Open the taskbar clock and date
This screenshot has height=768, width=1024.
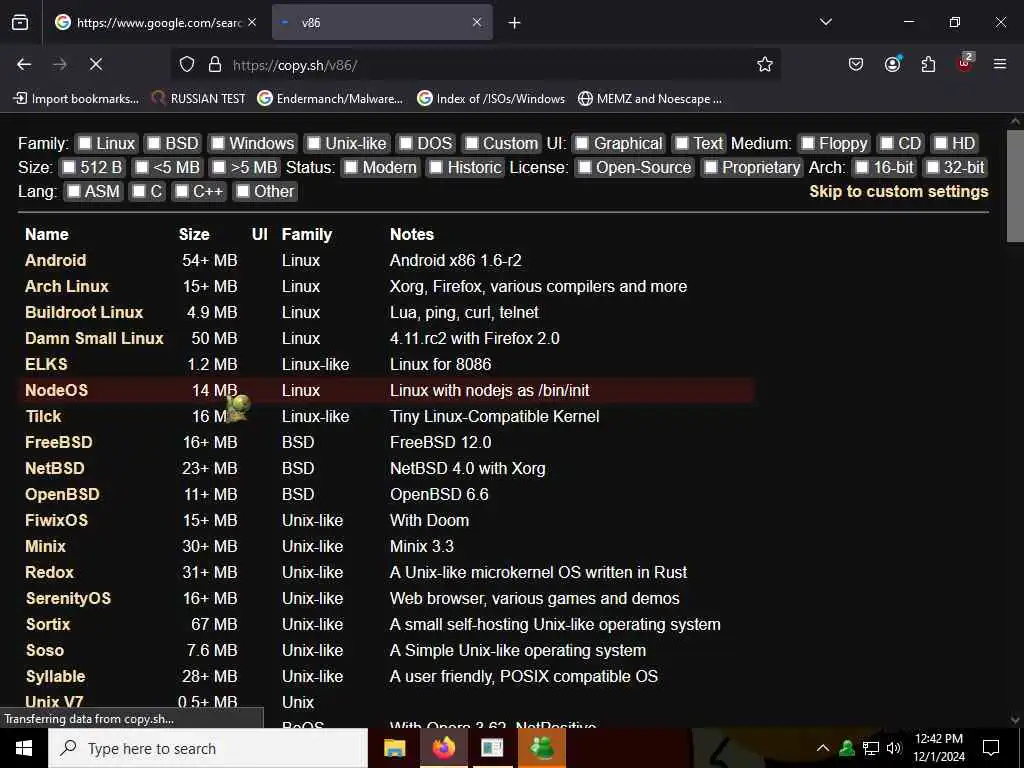[x=938, y=748]
